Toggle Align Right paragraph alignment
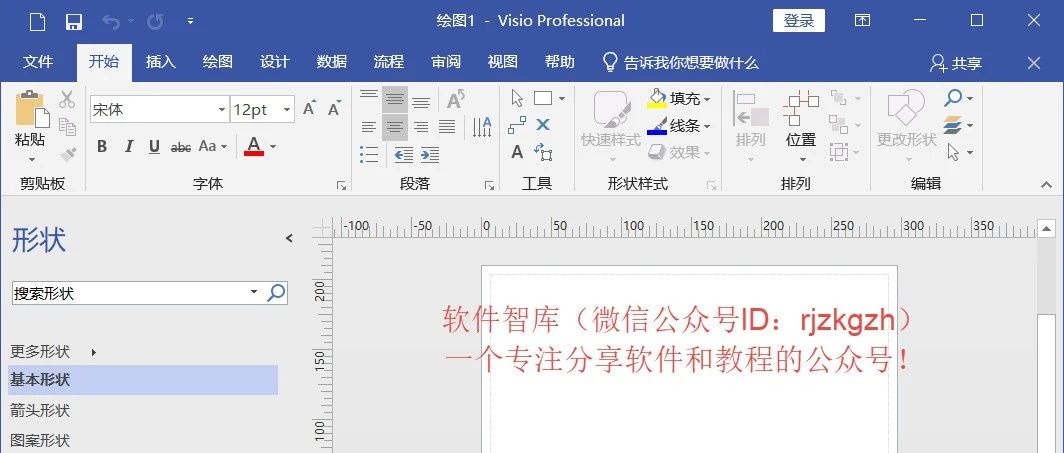 (421, 127)
